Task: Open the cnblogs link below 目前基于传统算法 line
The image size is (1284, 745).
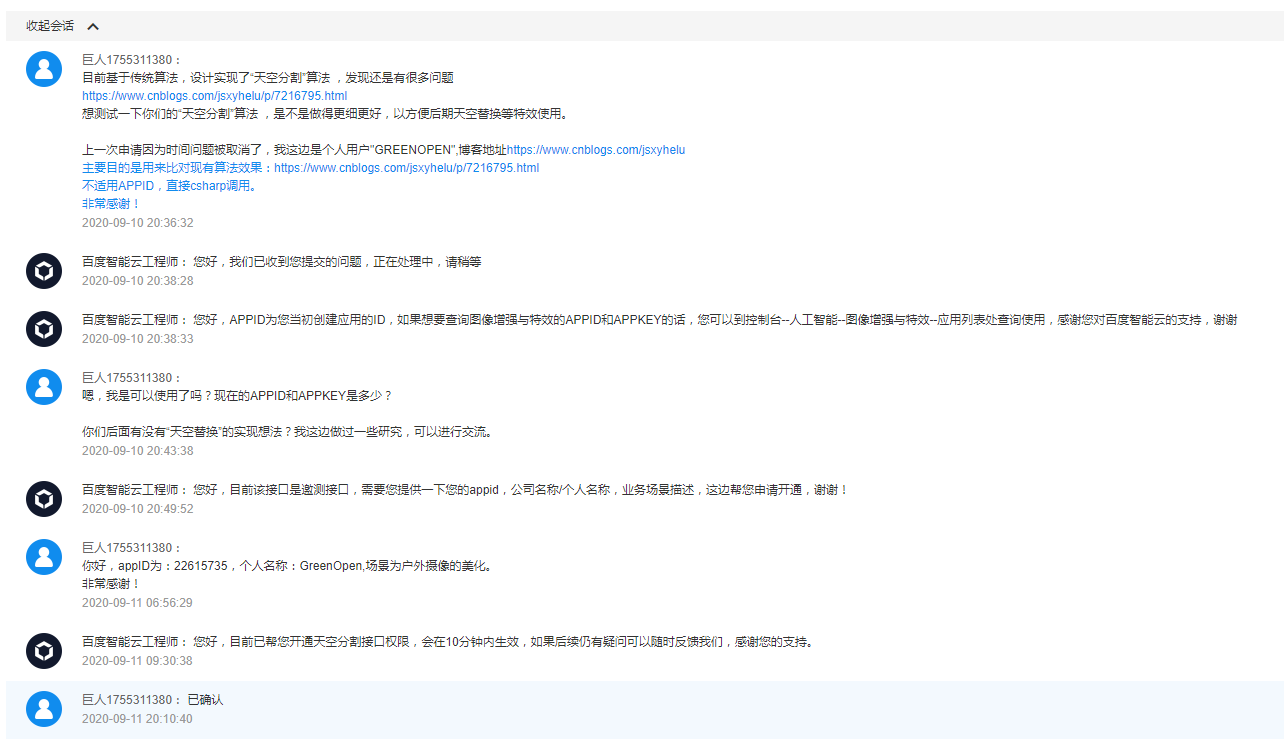Action: point(214,96)
